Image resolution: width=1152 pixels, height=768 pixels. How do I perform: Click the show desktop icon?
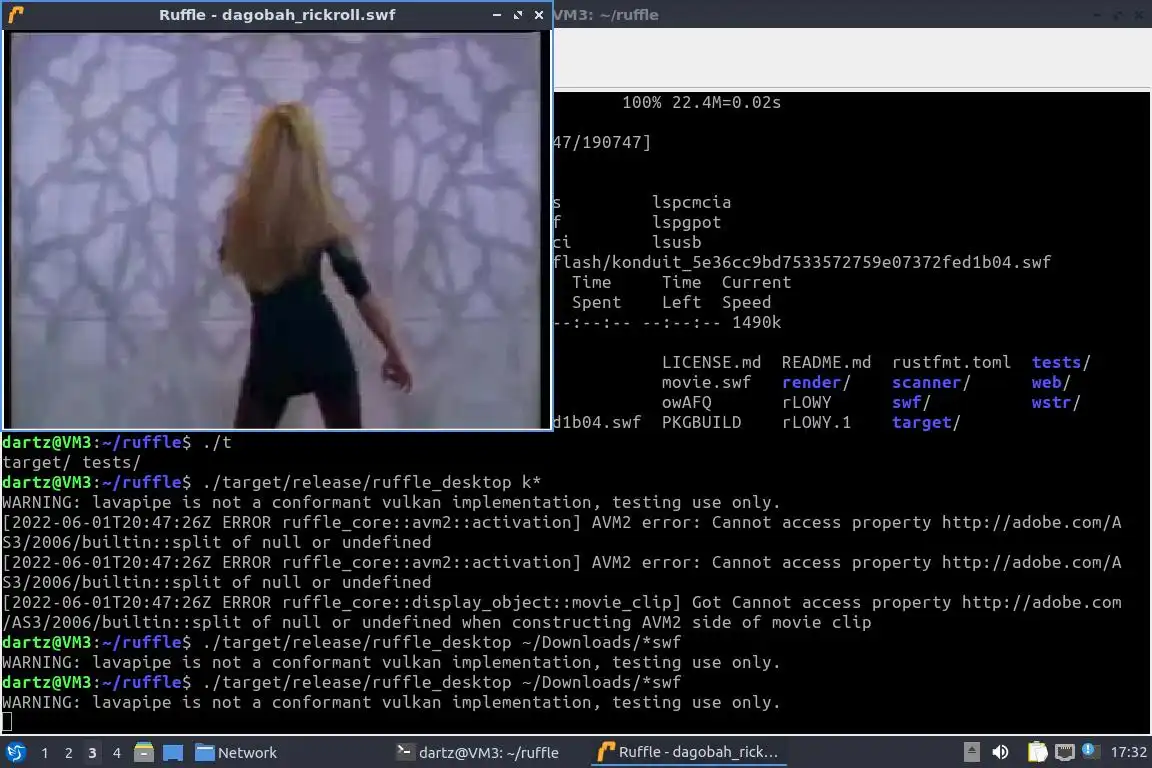click(x=173, y=753)
